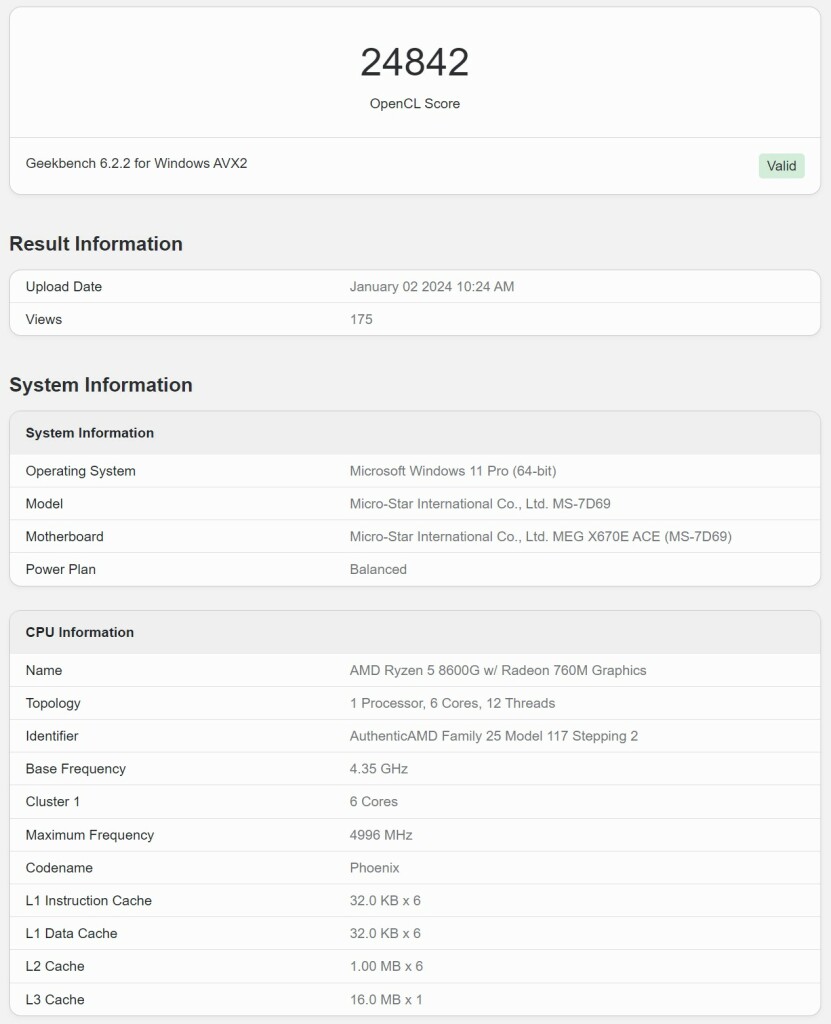Image resolution: width=831 pixels, height=1024 pixels.
Task: Select the "Base Frequency" row label
Action: pyautogui.click(x=76, y=769)
